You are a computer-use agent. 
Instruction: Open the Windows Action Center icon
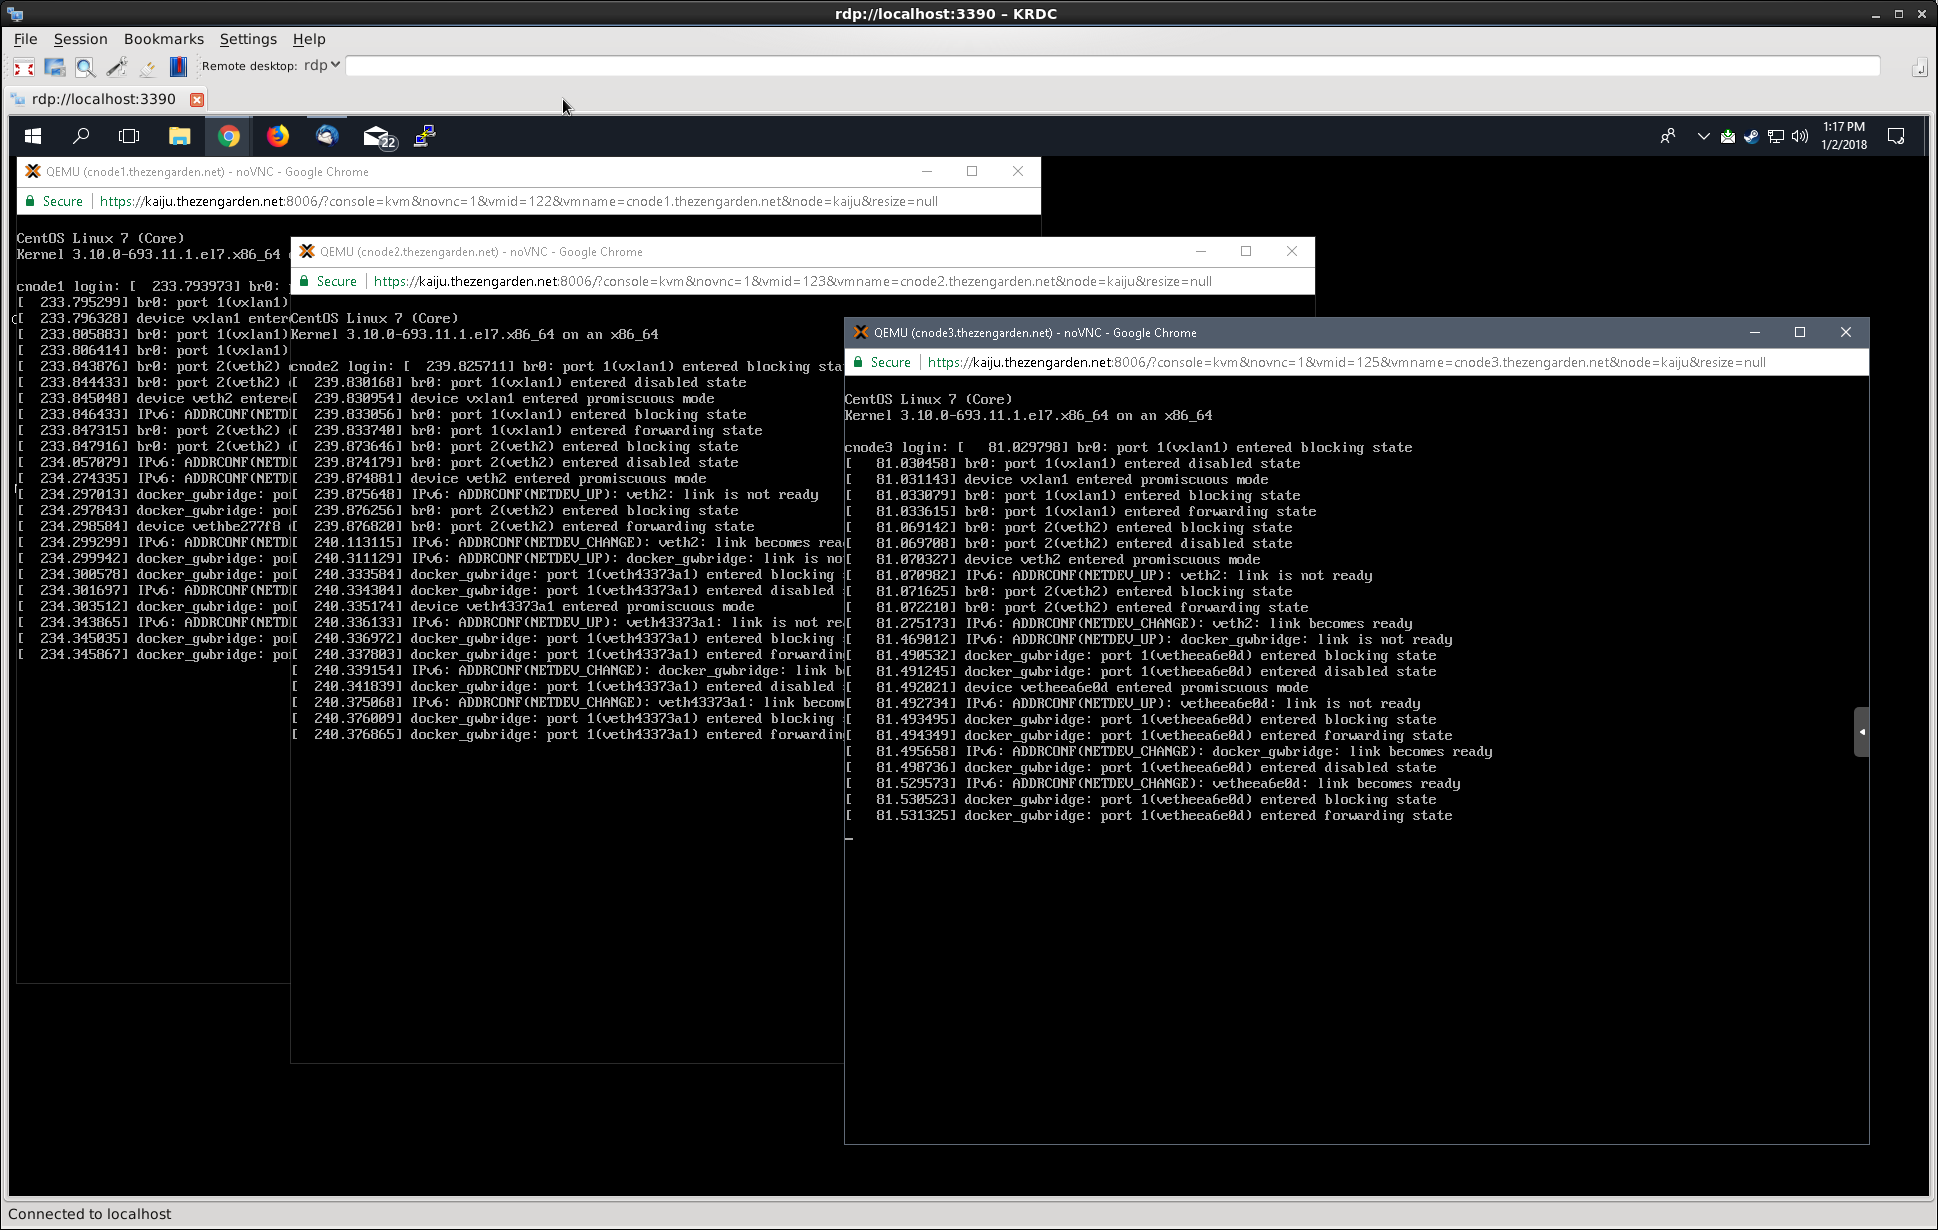[1896, 136]
